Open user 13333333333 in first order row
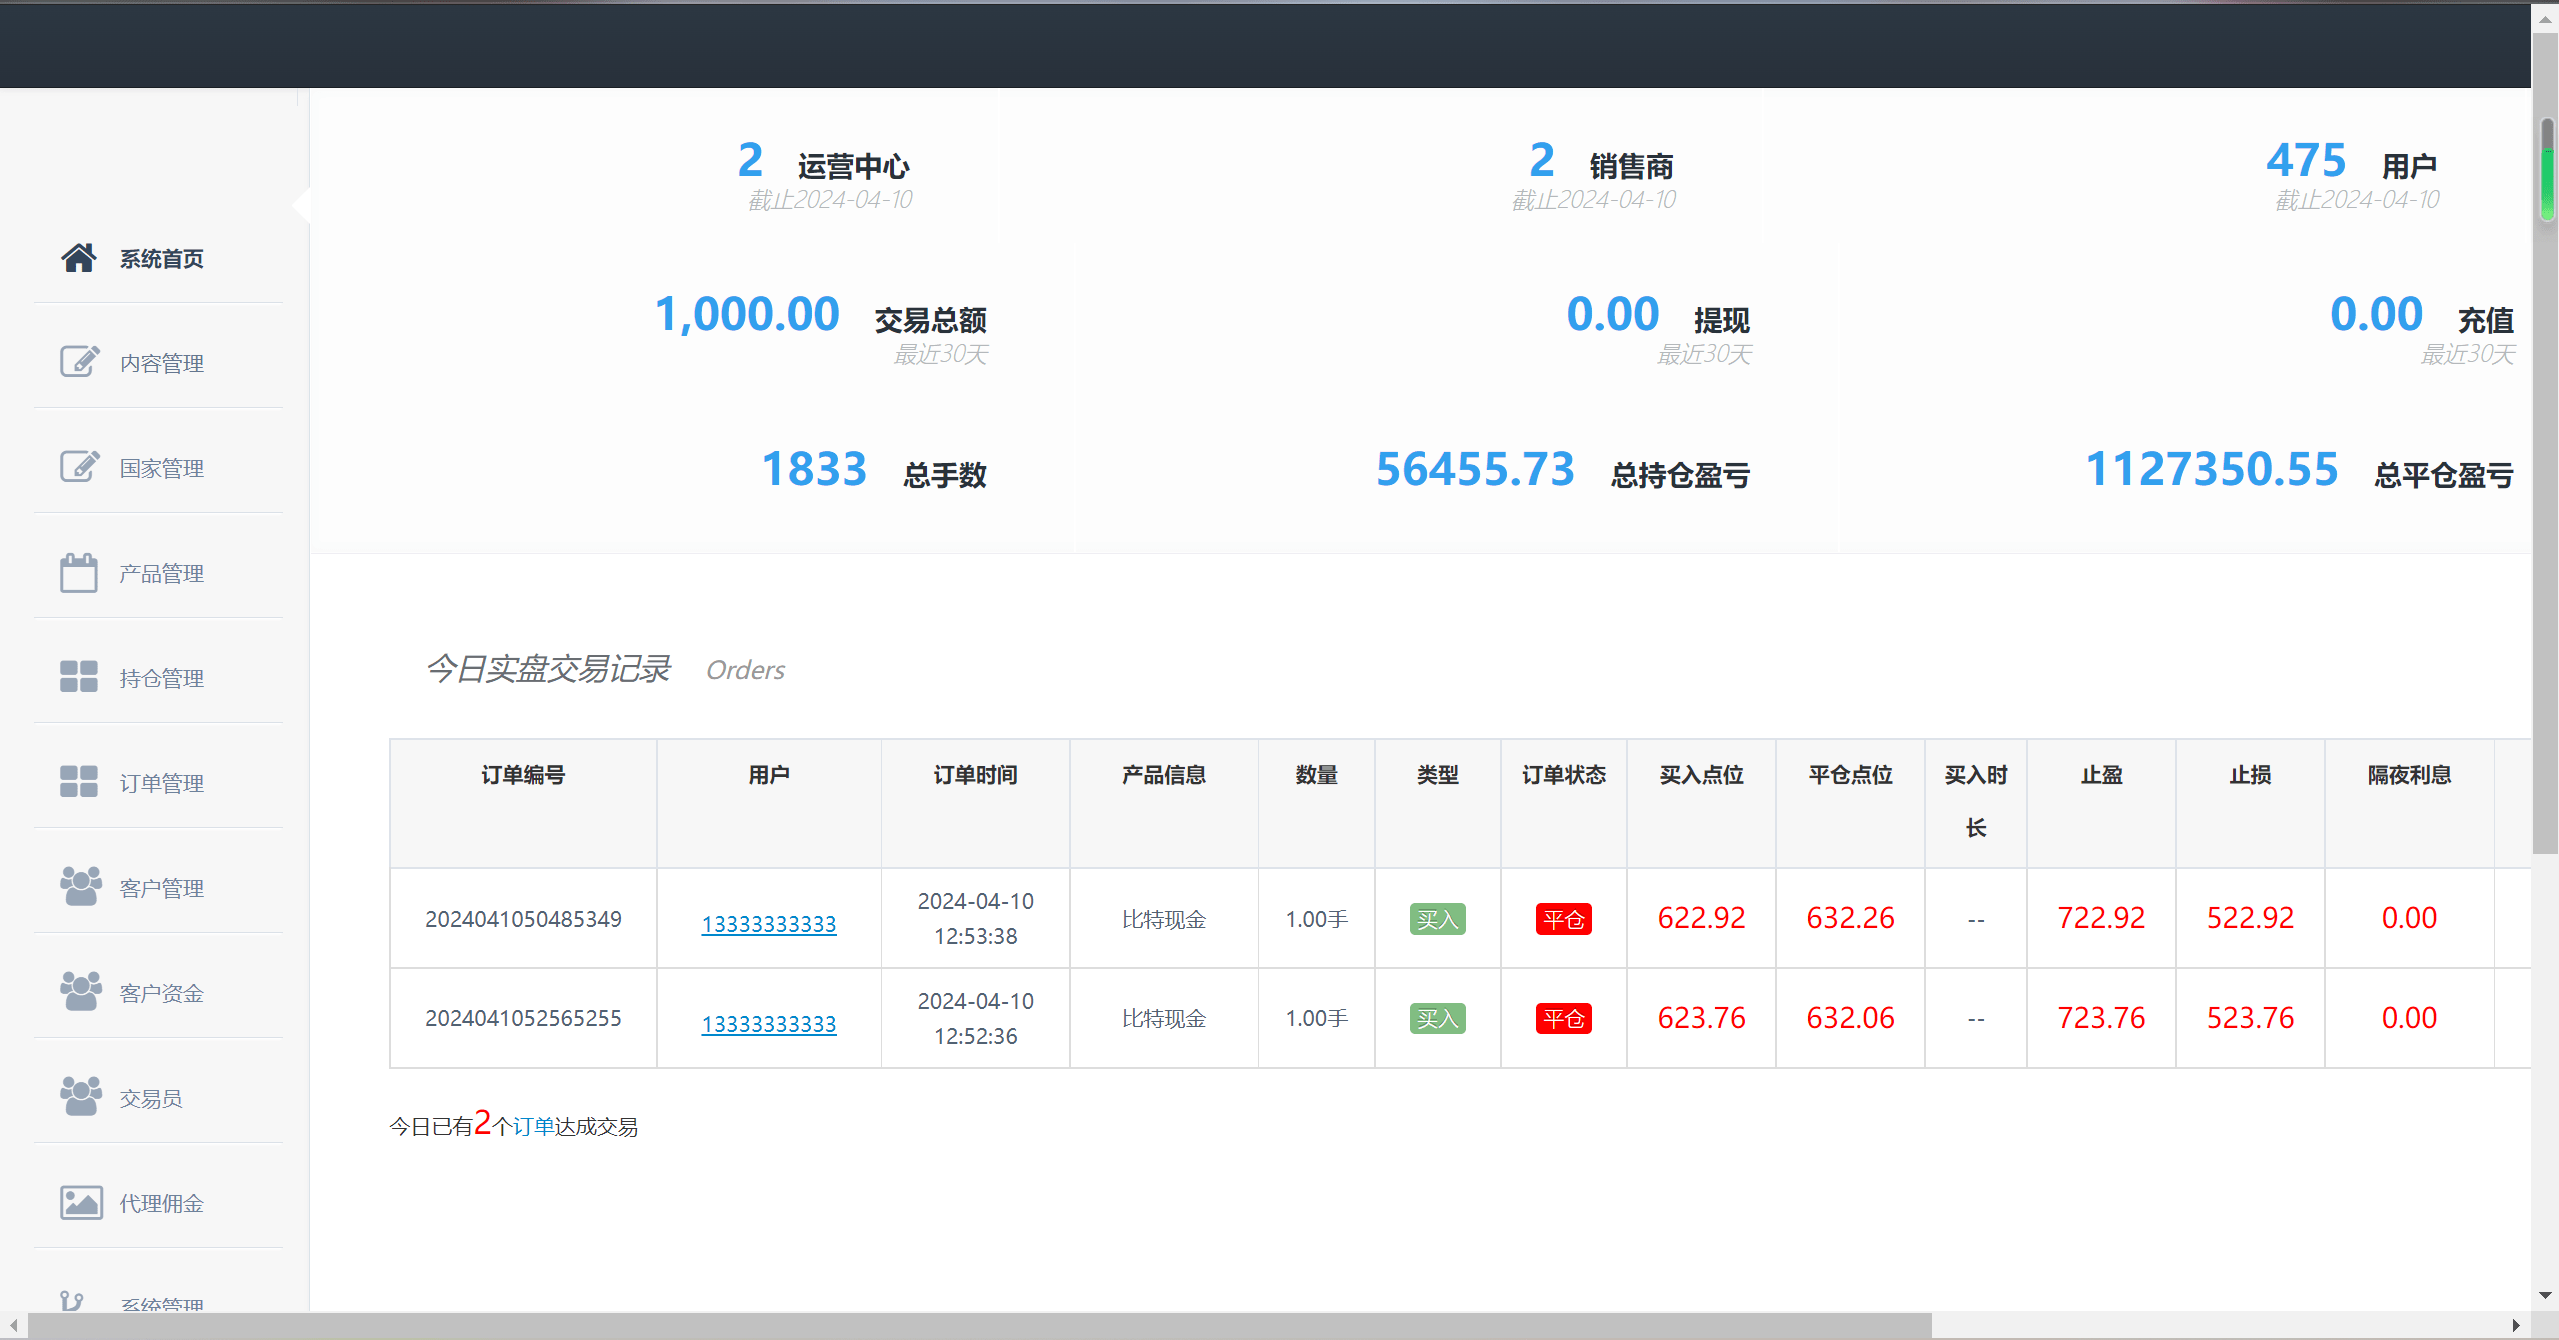The image size is (2559, 1340). coord(768,924)
